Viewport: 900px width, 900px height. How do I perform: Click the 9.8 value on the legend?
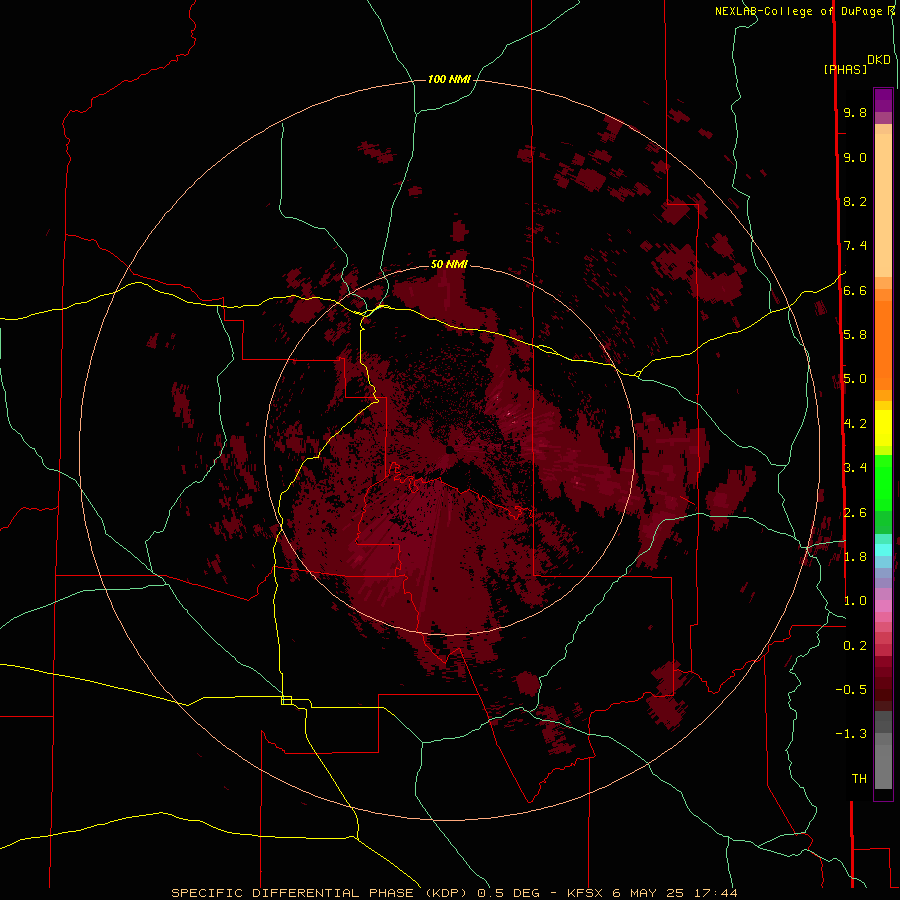[855, 112]
